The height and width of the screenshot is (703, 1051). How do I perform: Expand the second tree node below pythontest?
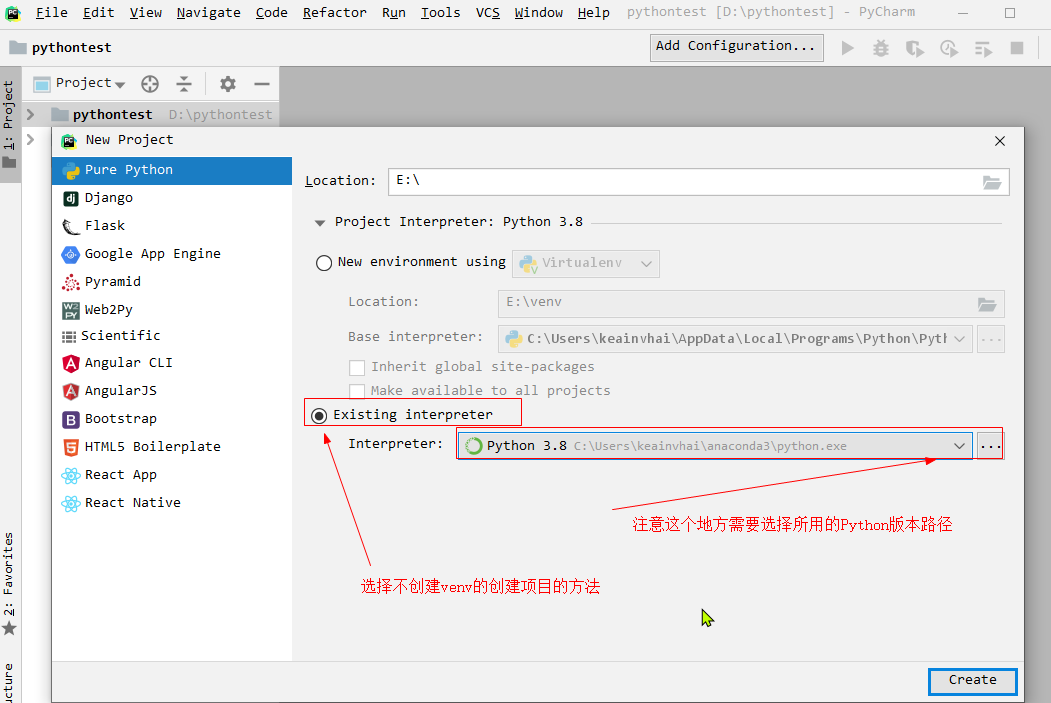(31, 139)
